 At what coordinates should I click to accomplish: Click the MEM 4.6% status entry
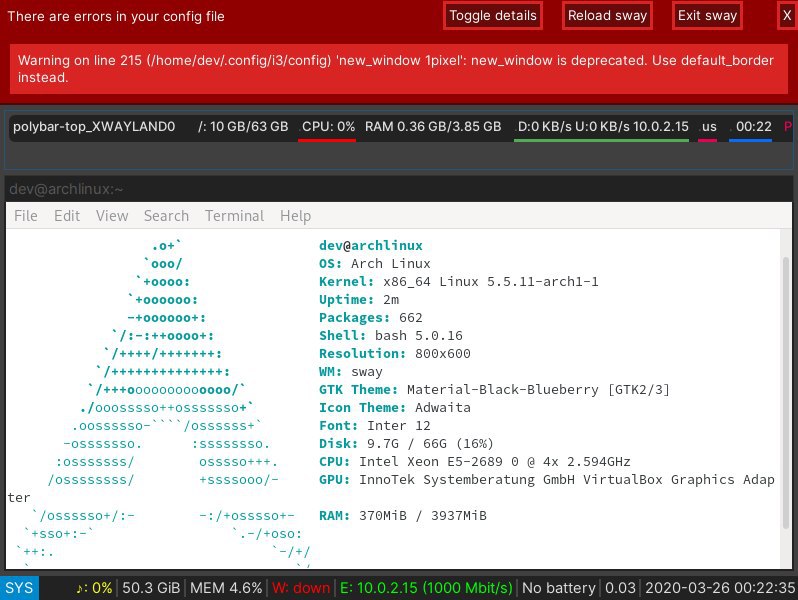click(226, 588)
